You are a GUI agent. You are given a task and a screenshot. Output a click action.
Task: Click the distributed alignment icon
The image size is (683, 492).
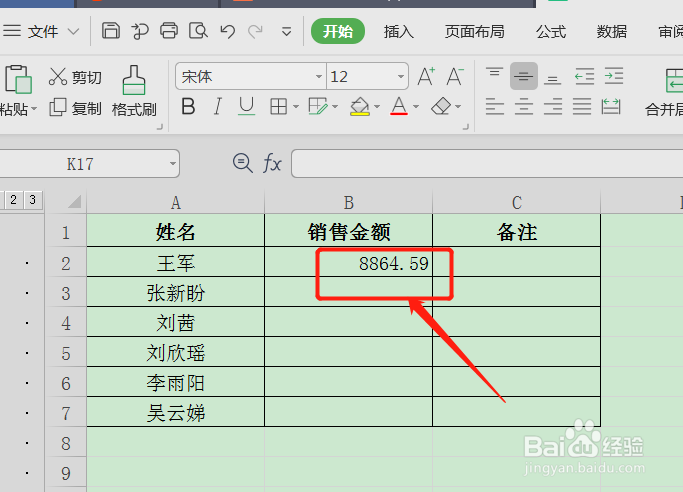coord(611,106)
